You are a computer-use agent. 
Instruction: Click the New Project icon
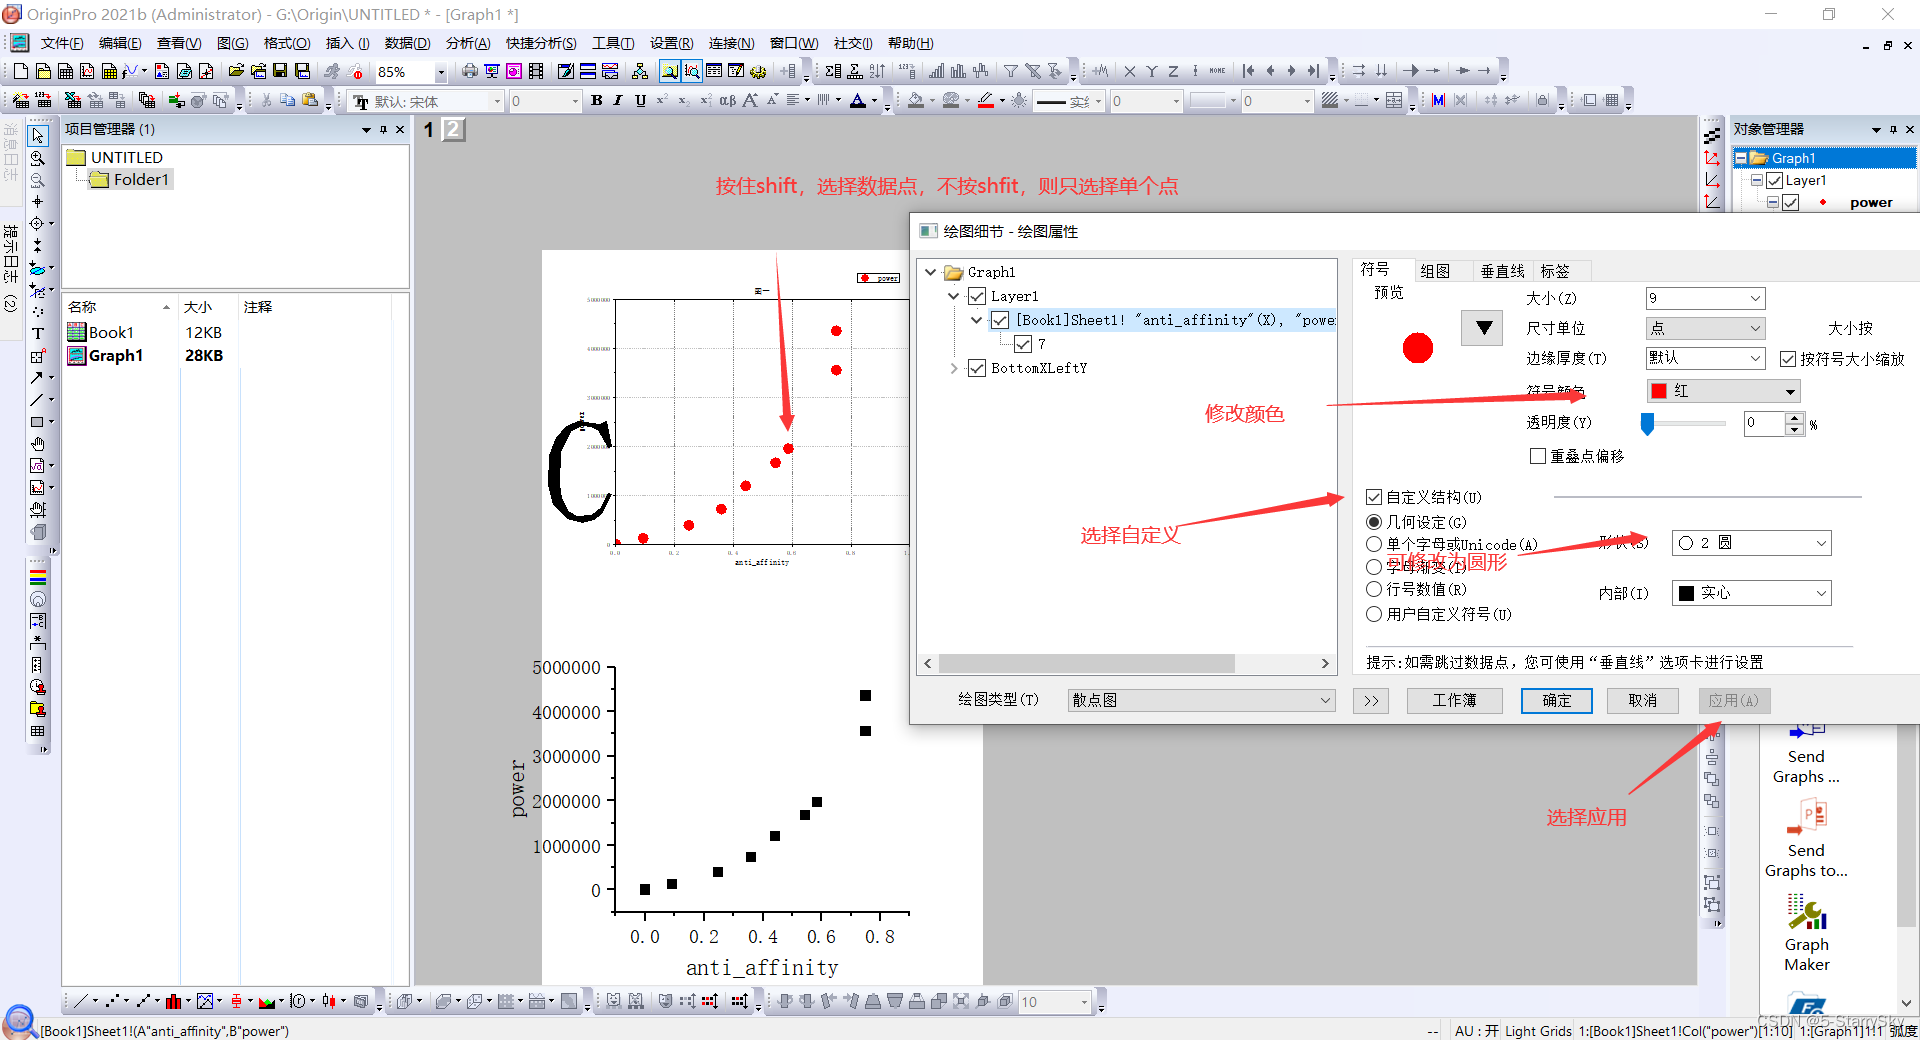(20, 71)
